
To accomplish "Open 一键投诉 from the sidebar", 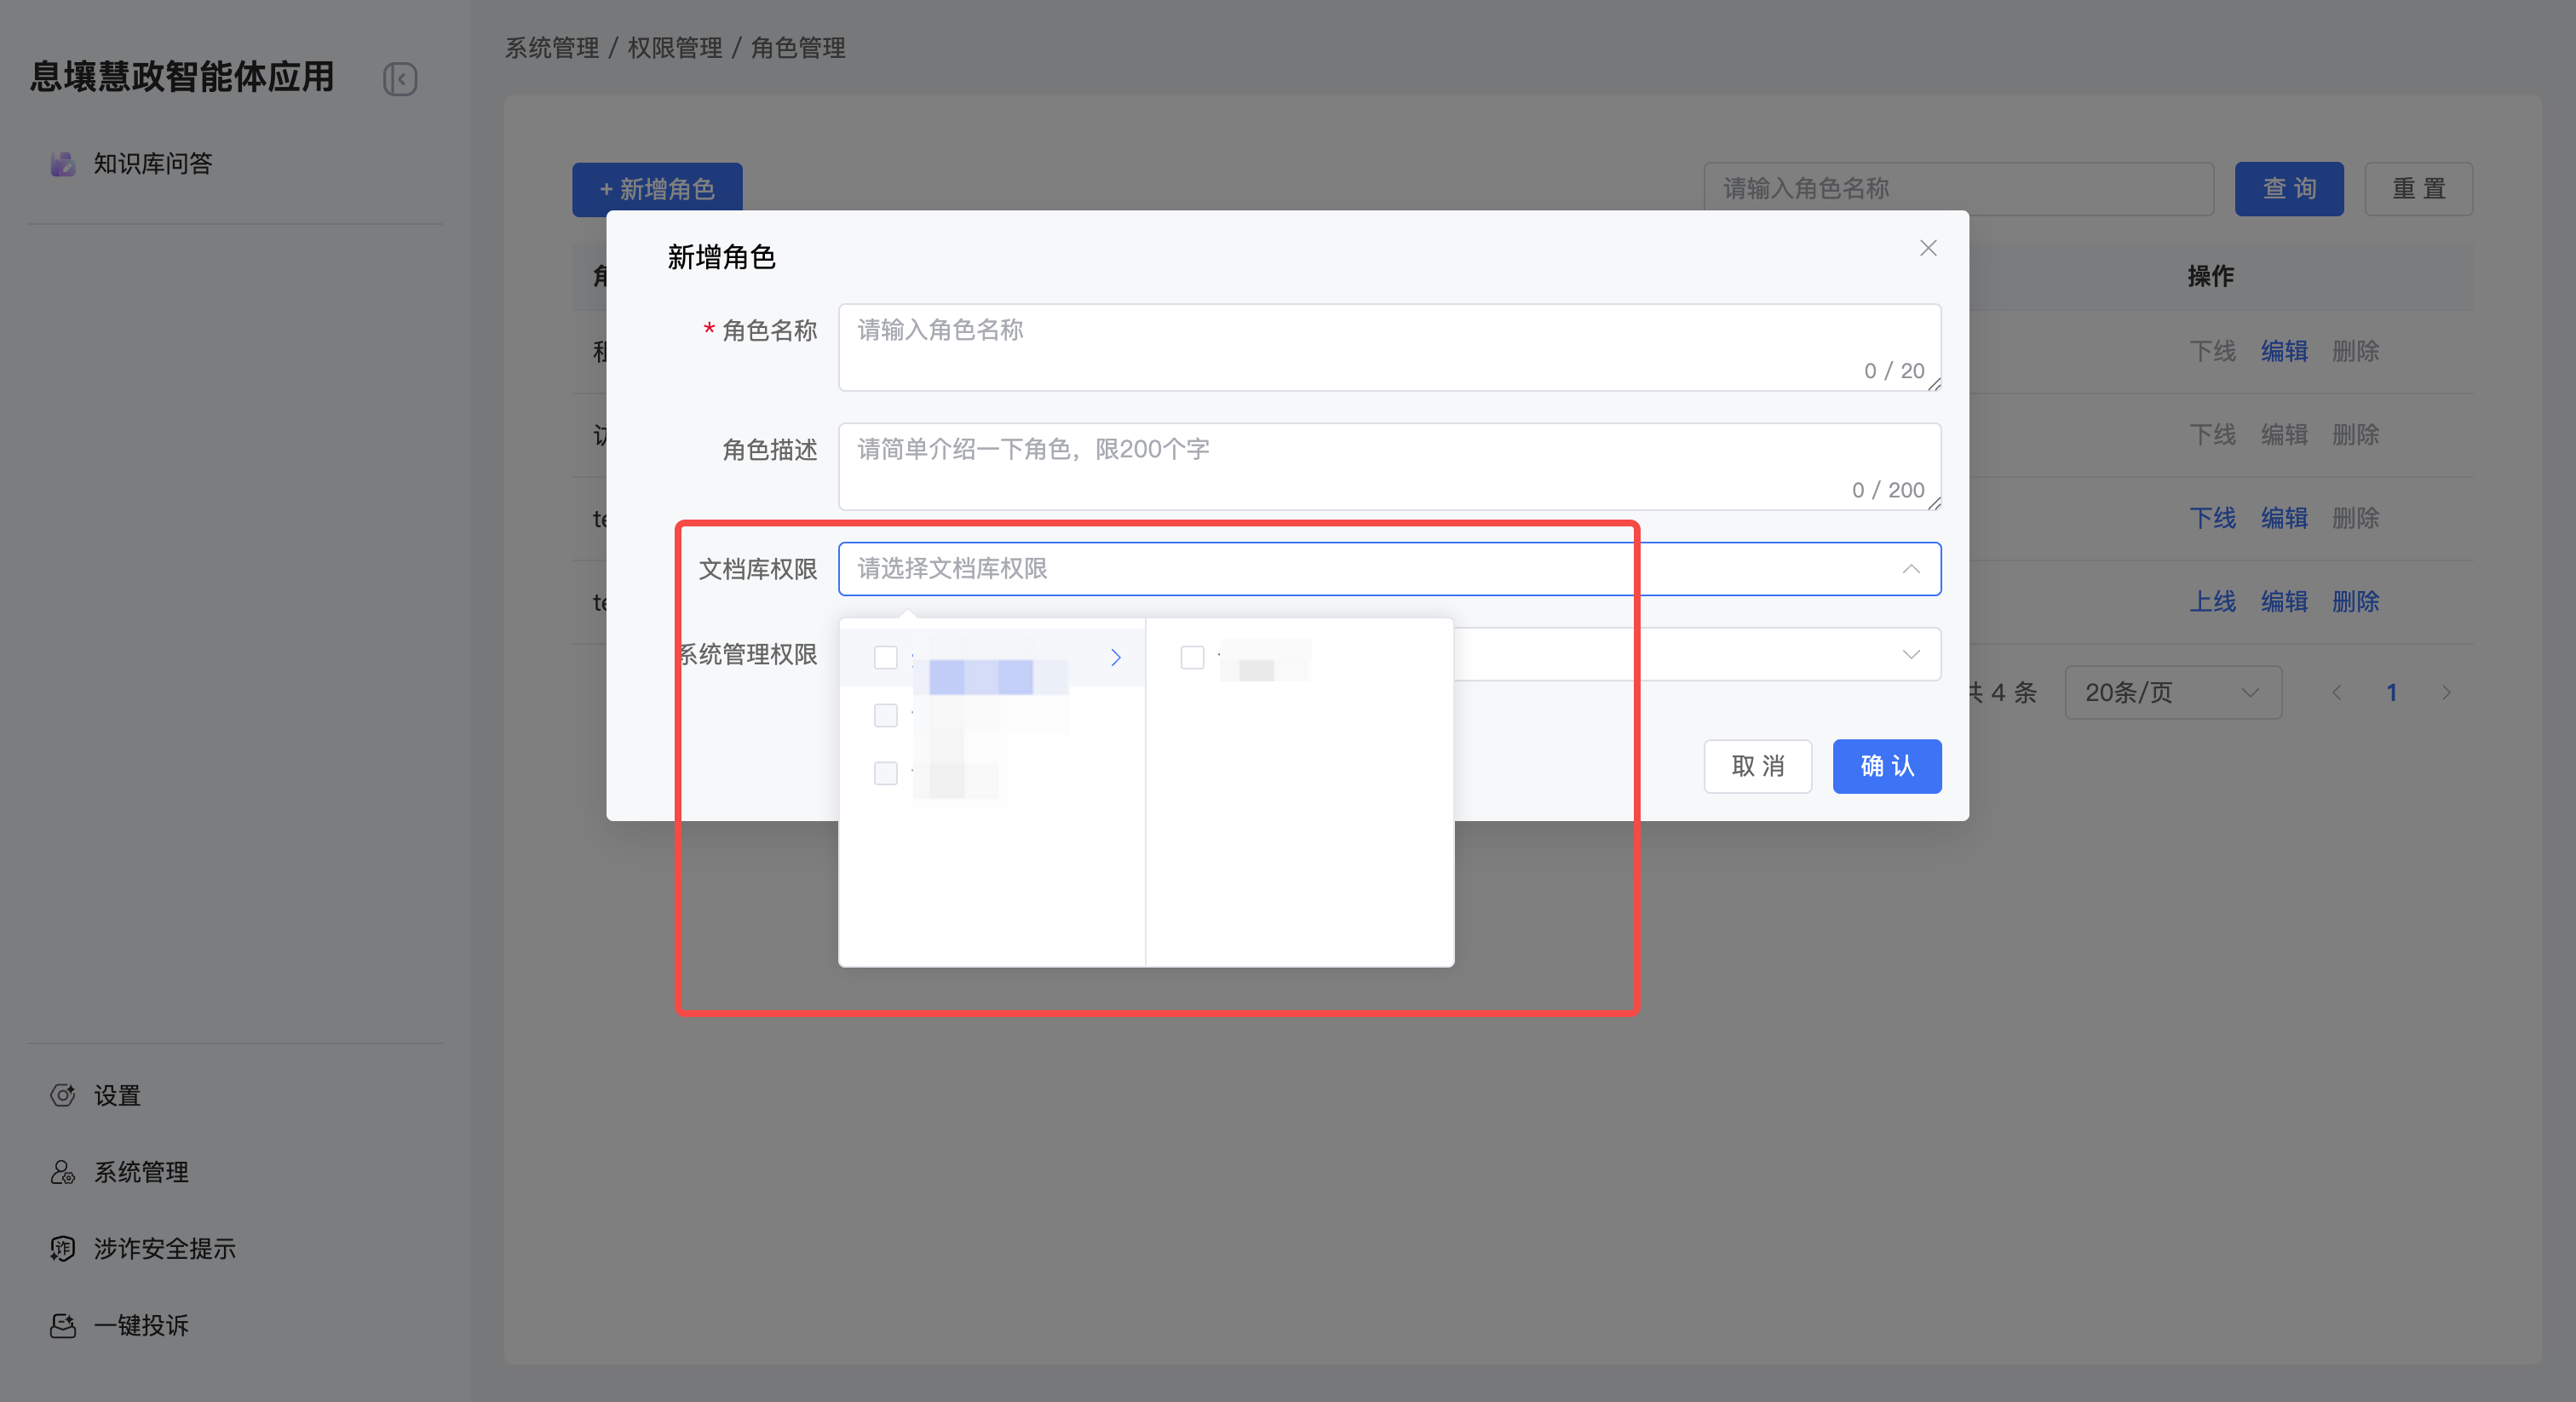I will 140,1325.
